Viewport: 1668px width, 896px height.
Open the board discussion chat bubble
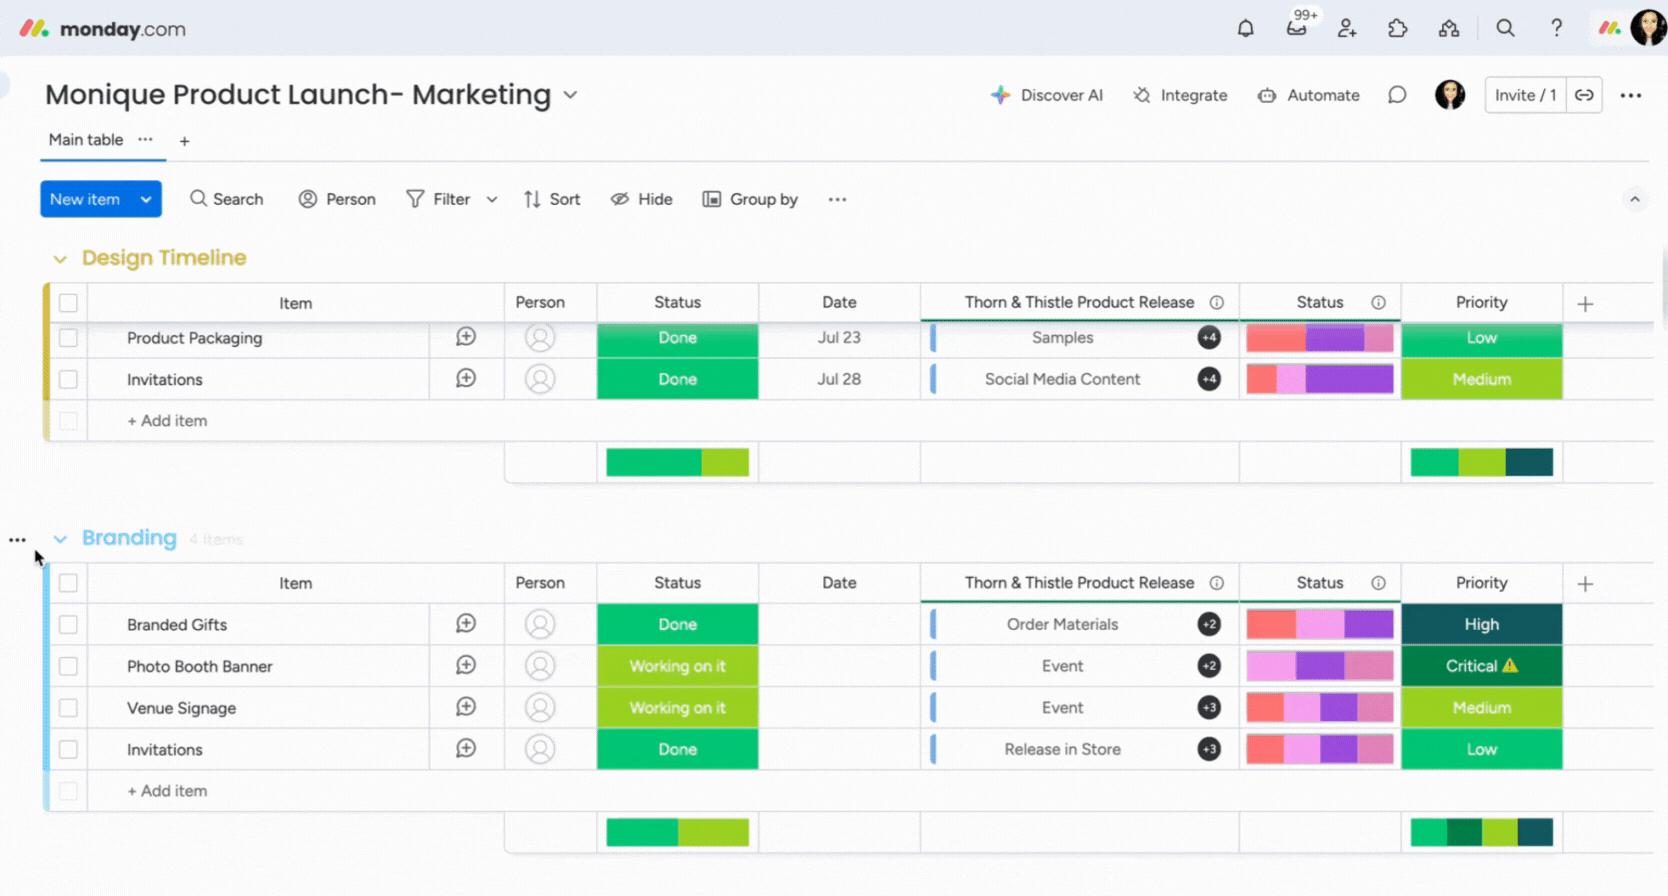click(1397, 95)
